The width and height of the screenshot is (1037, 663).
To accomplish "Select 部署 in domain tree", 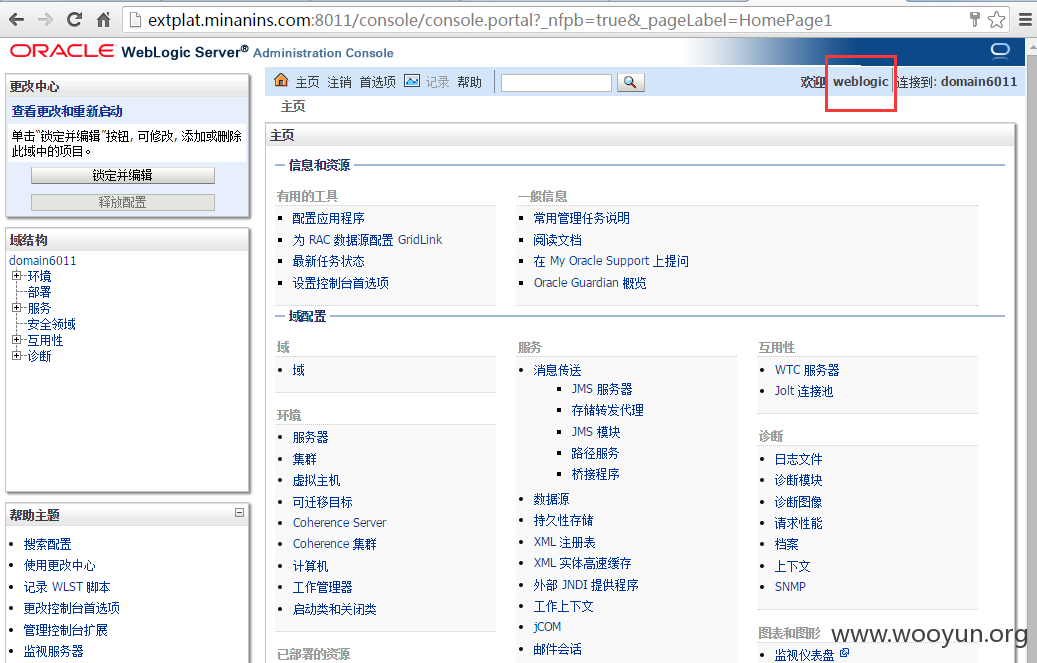I will [39, 292].
